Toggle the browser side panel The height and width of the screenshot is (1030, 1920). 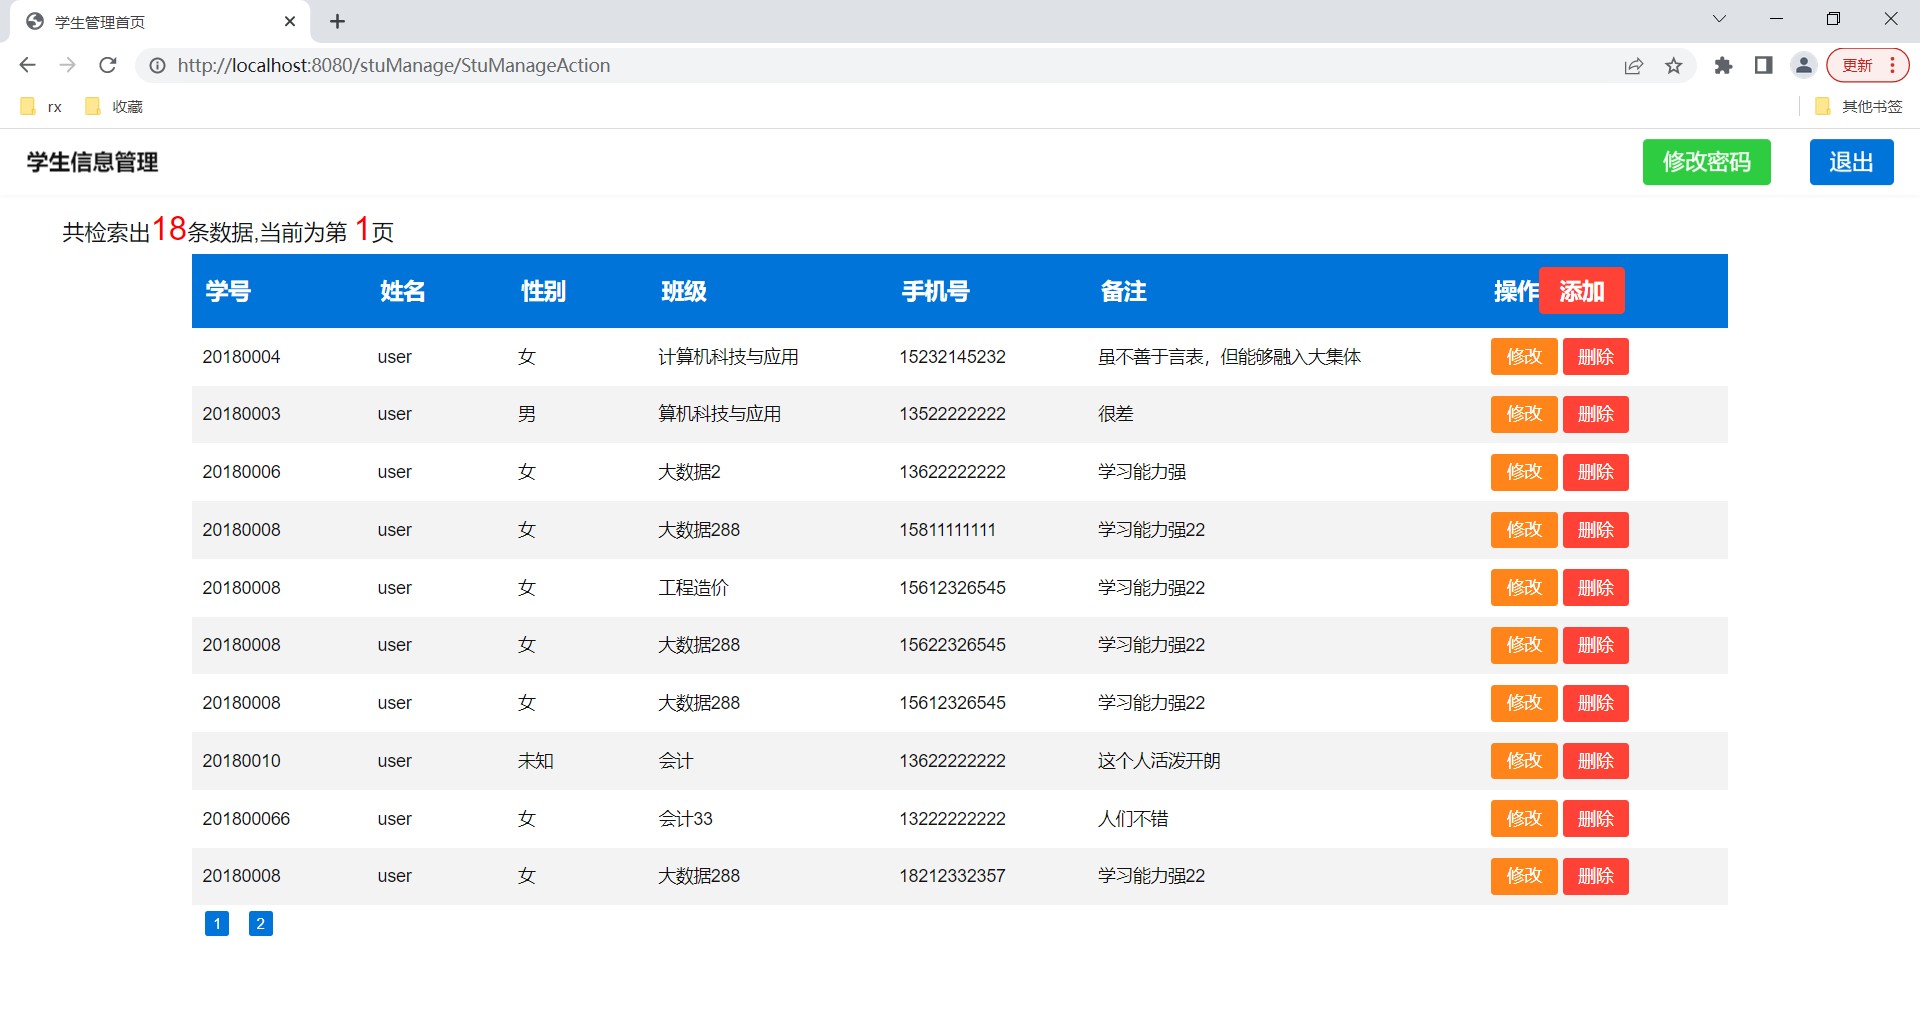click(1763, 66)
